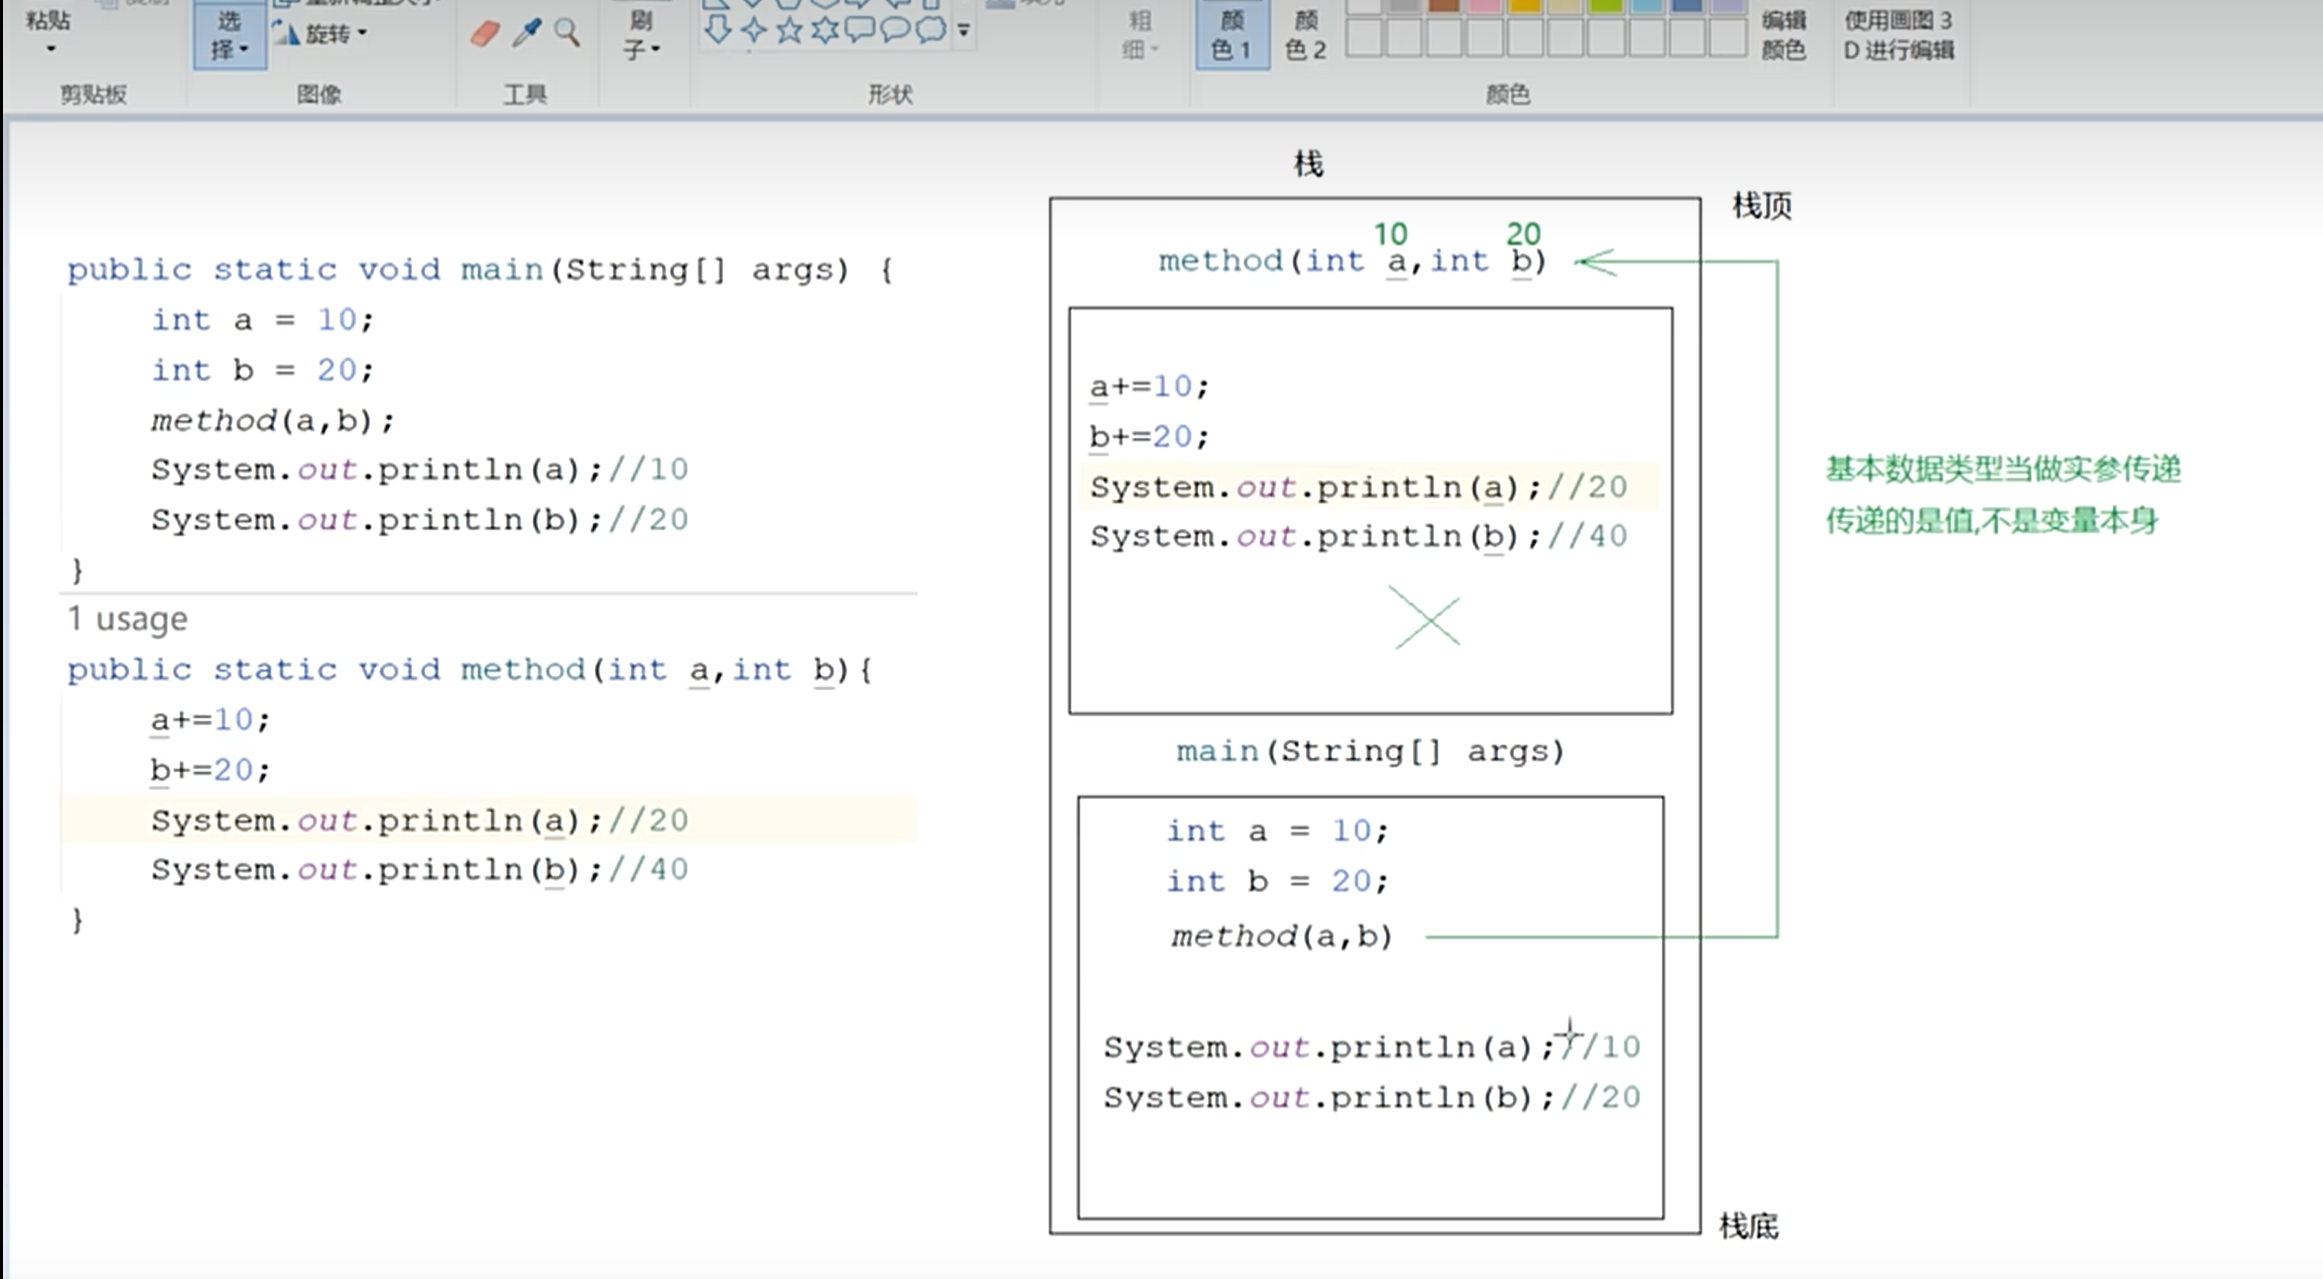Choose the cloud callout shape
This screenshot has height=1279, width=2323.
click(930, 30)
